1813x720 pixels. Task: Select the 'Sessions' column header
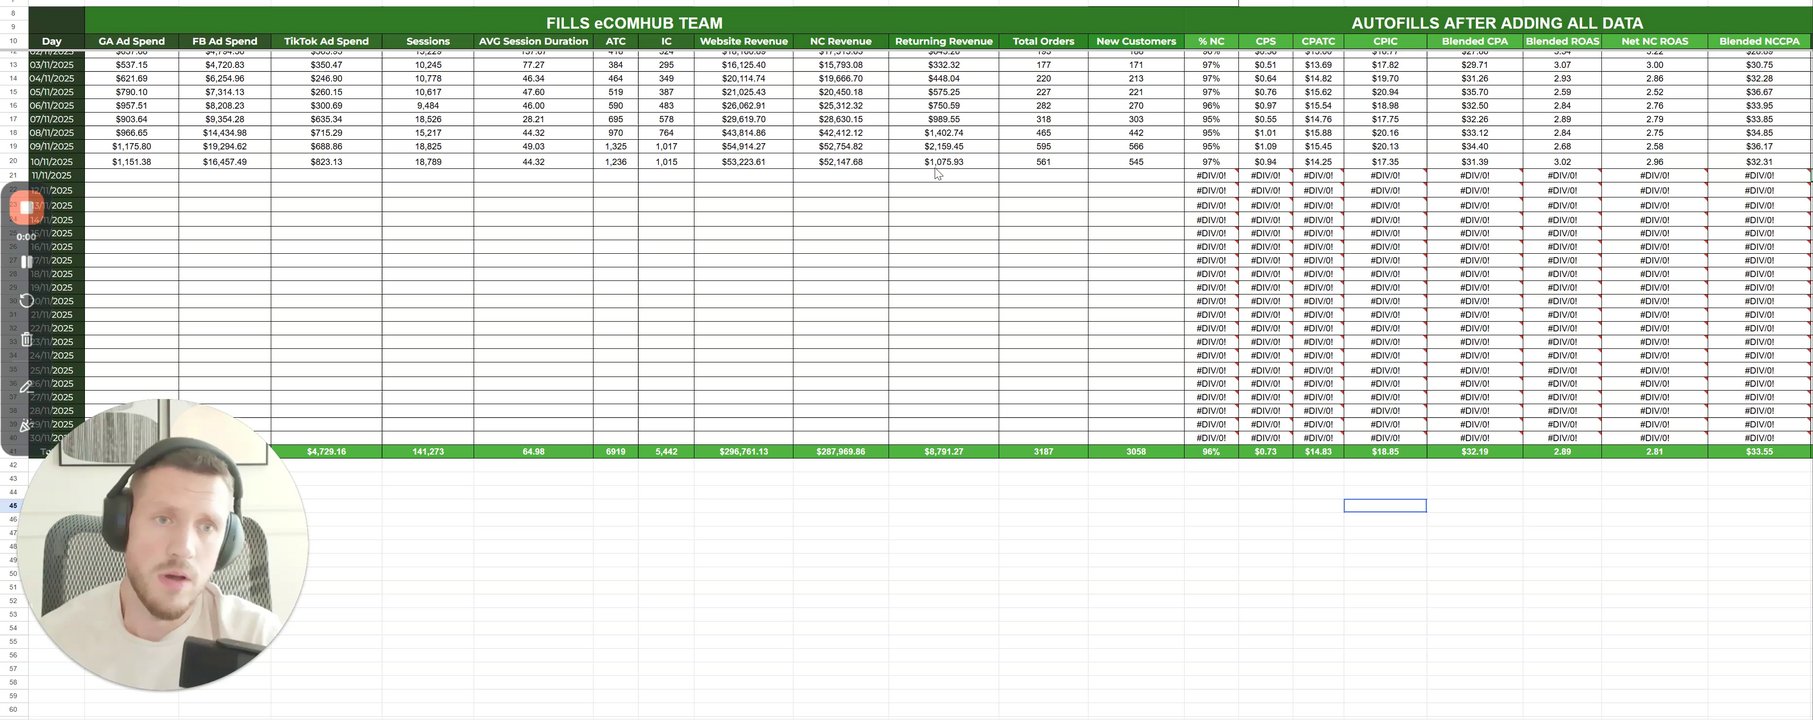tap(428, 41)
